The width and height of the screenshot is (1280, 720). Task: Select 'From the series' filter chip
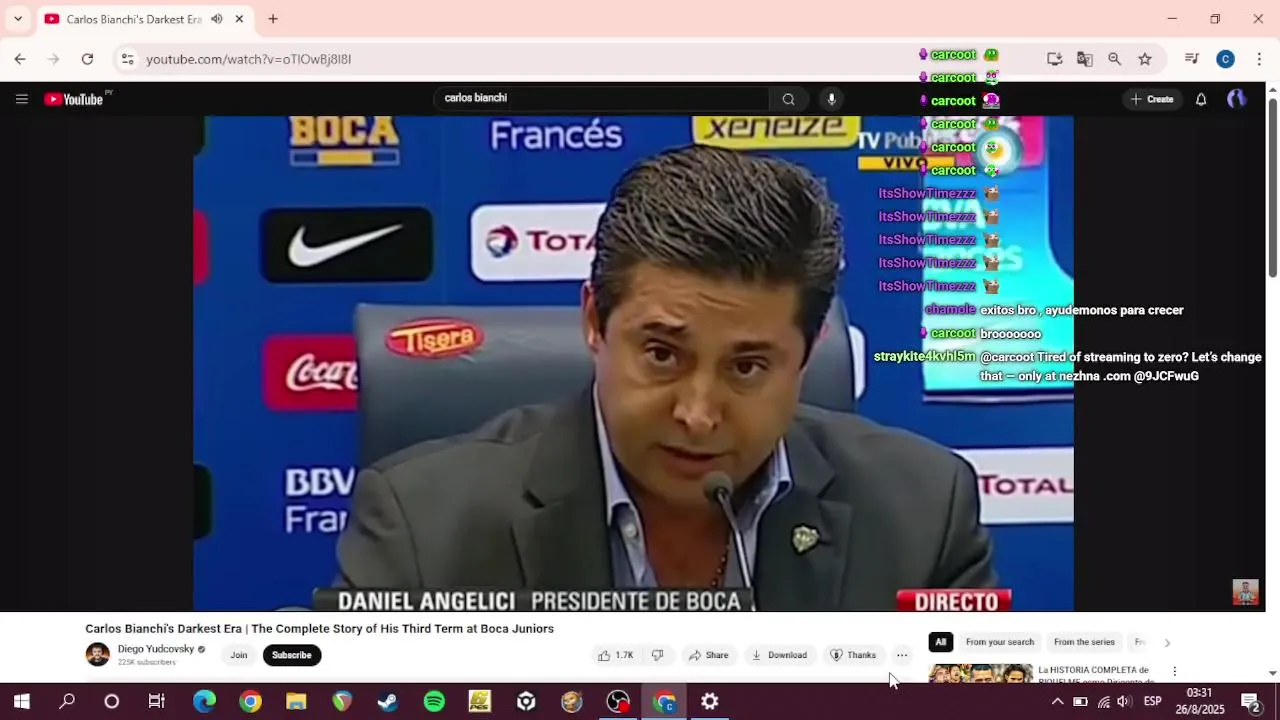click(1084, 642)
